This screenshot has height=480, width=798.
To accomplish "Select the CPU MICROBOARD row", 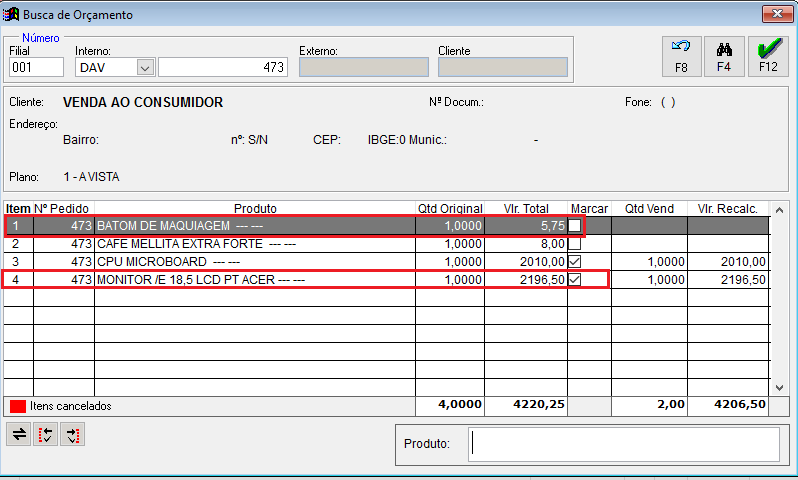I will (255, 261).
